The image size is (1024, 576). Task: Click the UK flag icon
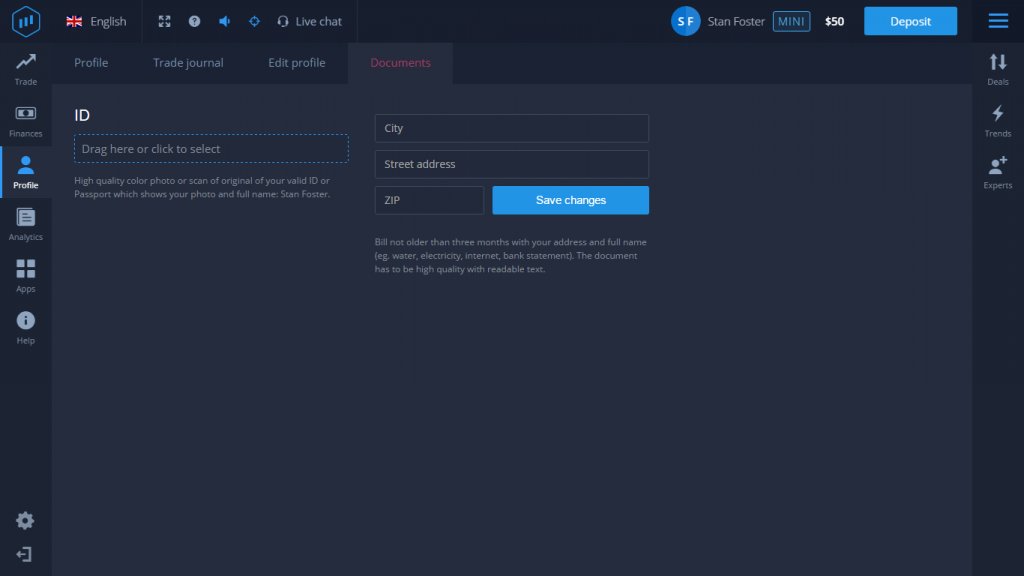point(74,22)
